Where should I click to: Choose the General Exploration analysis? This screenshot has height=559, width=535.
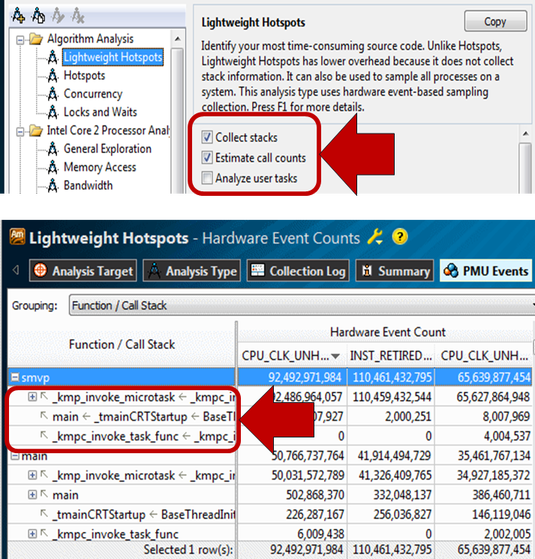pyautogui.click(x=107, y=149)
